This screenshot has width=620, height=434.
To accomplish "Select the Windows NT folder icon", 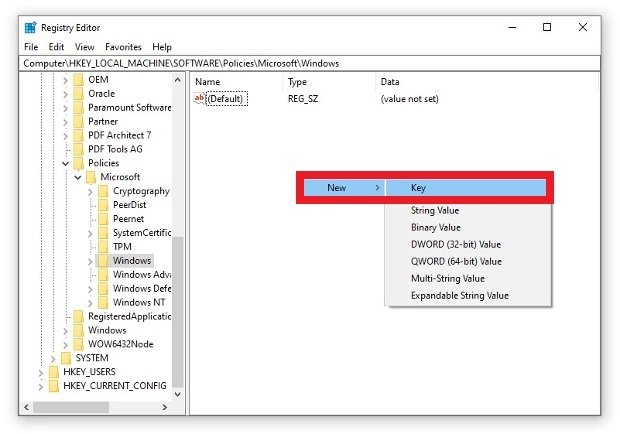I will (x=103, y=302).
